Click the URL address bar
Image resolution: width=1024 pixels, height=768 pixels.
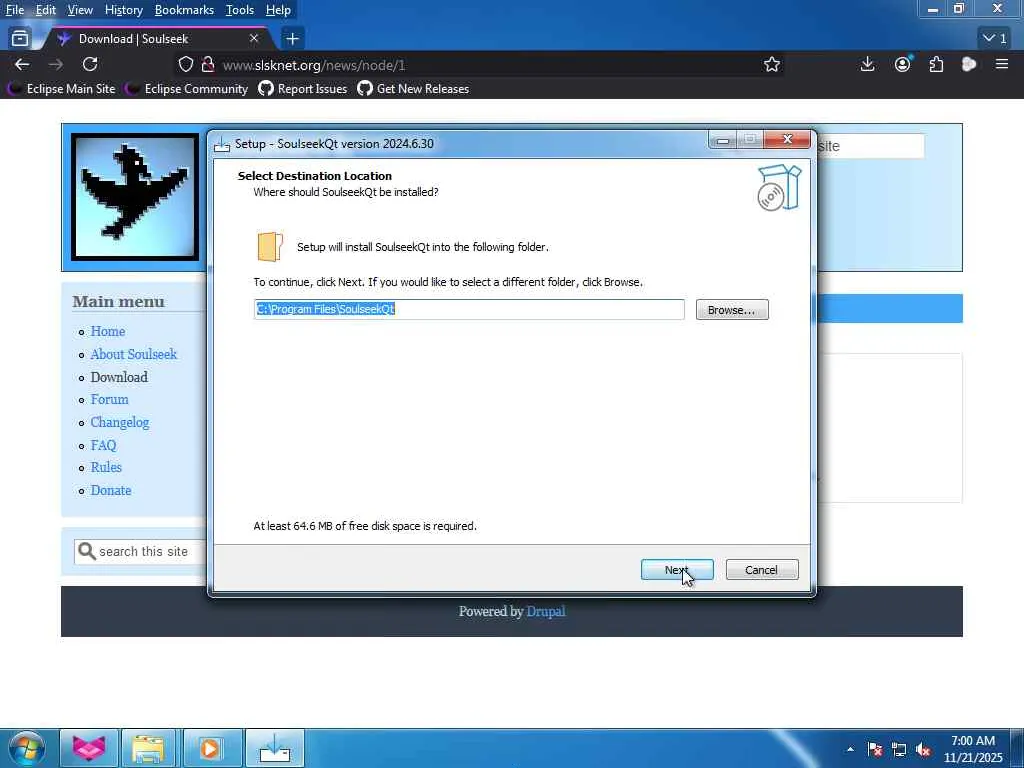[x=483, y=65]
